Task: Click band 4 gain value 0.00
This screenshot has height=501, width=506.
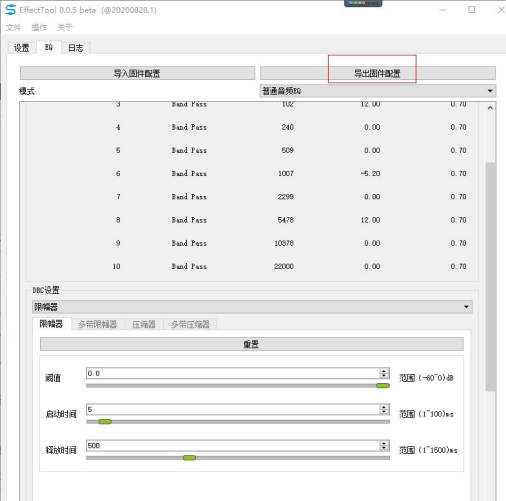Action: (x=372, y=127)
